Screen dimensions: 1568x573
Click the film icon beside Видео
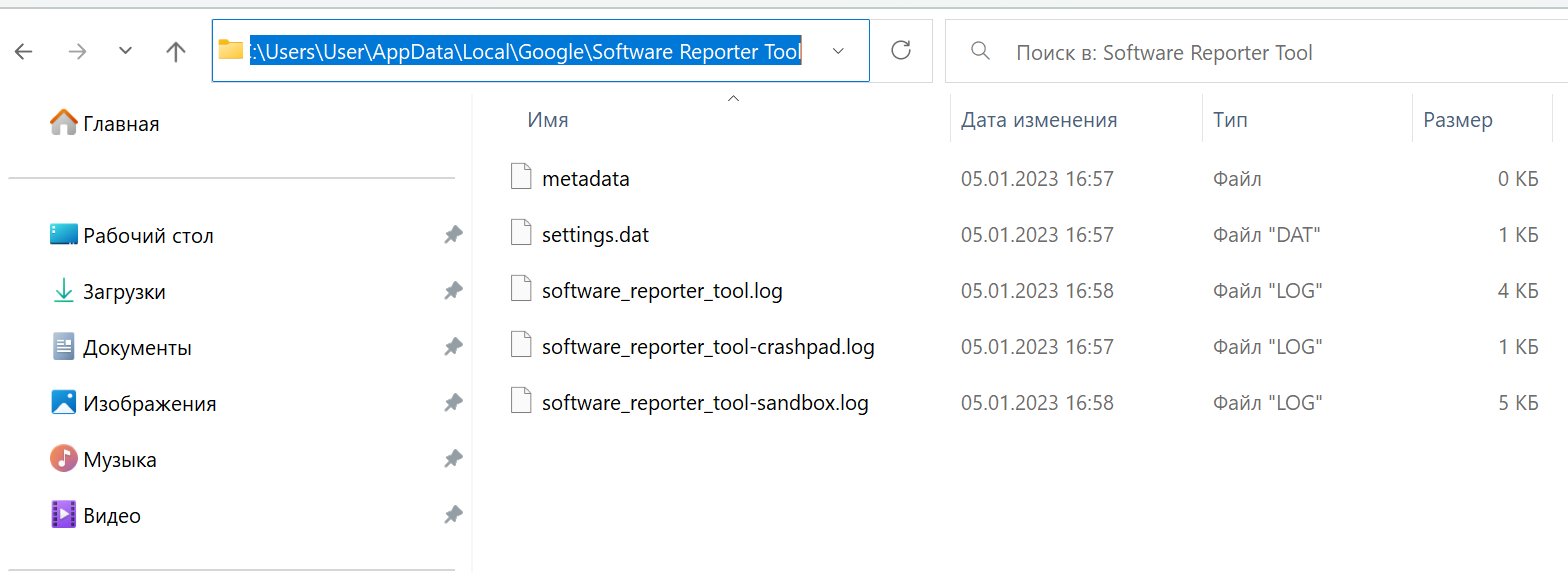tap(64, 515)
